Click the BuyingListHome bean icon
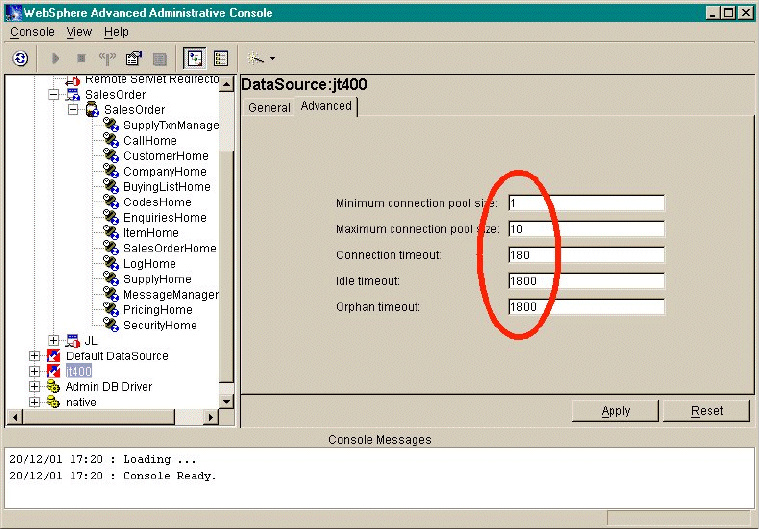The image size is (759, 529). pyautogui.click(x=111, y=186)
